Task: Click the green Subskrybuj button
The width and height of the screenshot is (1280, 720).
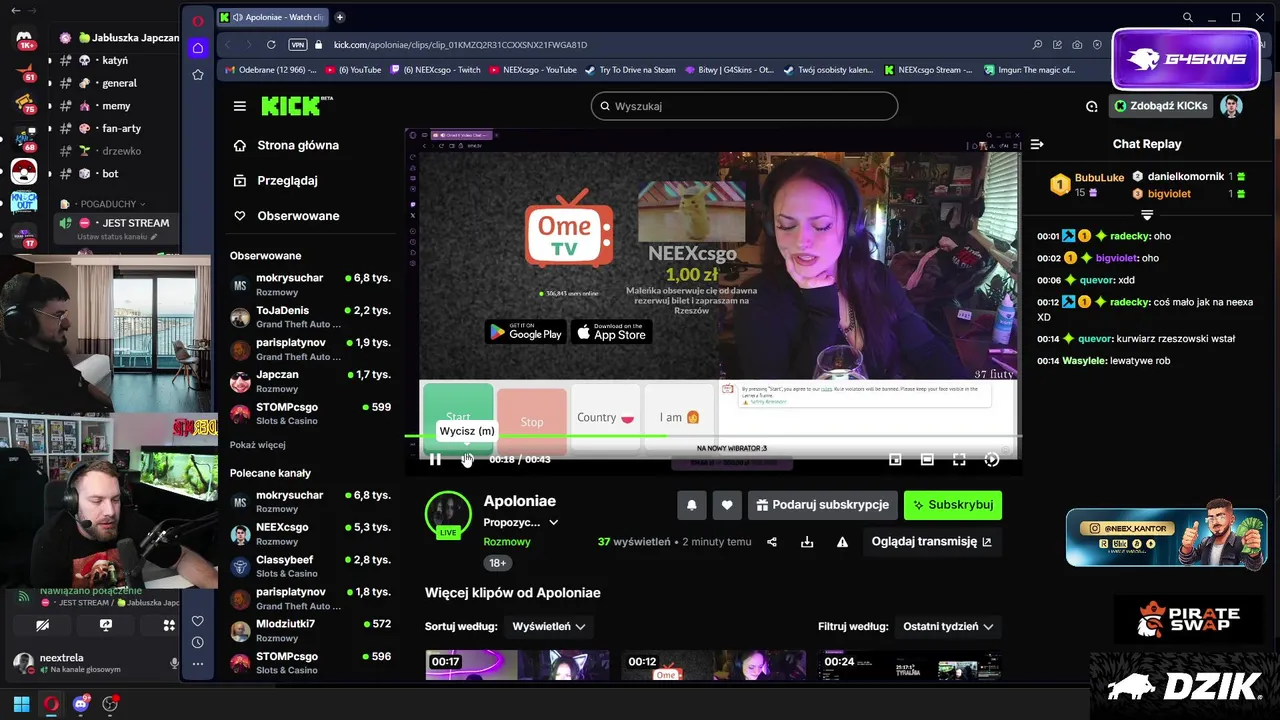Action: click(x=953, y=505)
